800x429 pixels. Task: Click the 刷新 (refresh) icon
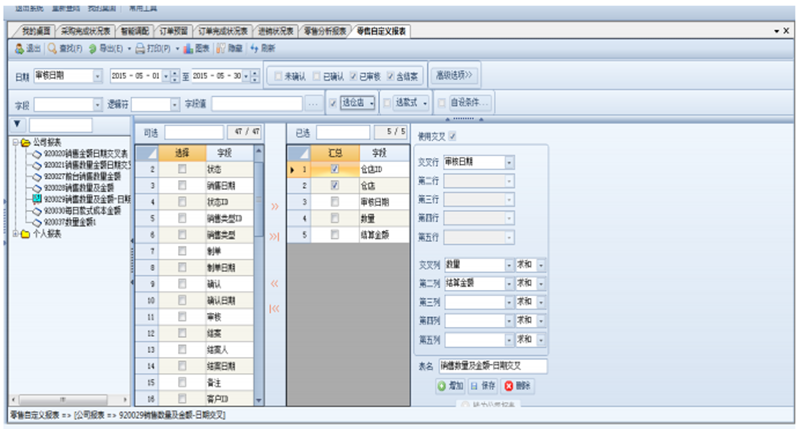pyautogui.click(x=255, y=48)
